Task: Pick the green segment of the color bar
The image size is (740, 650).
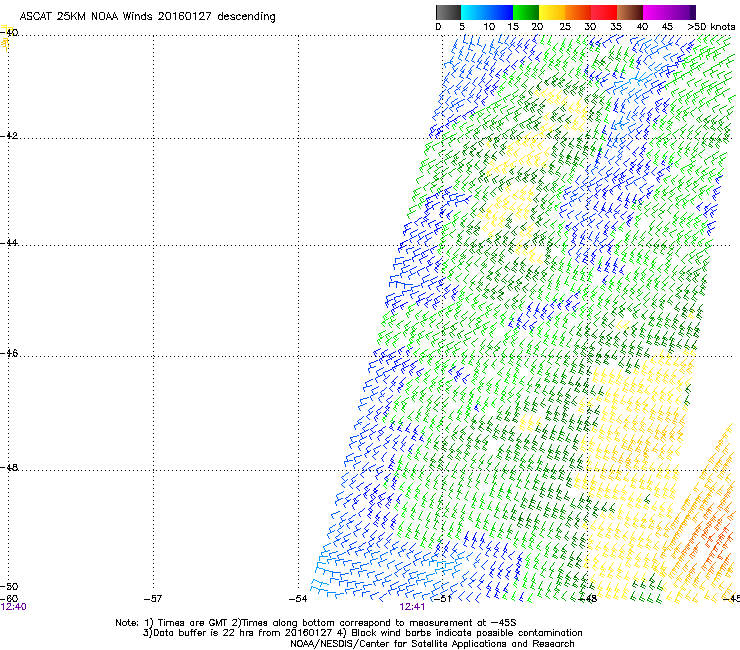Action: tap(526, 12)
